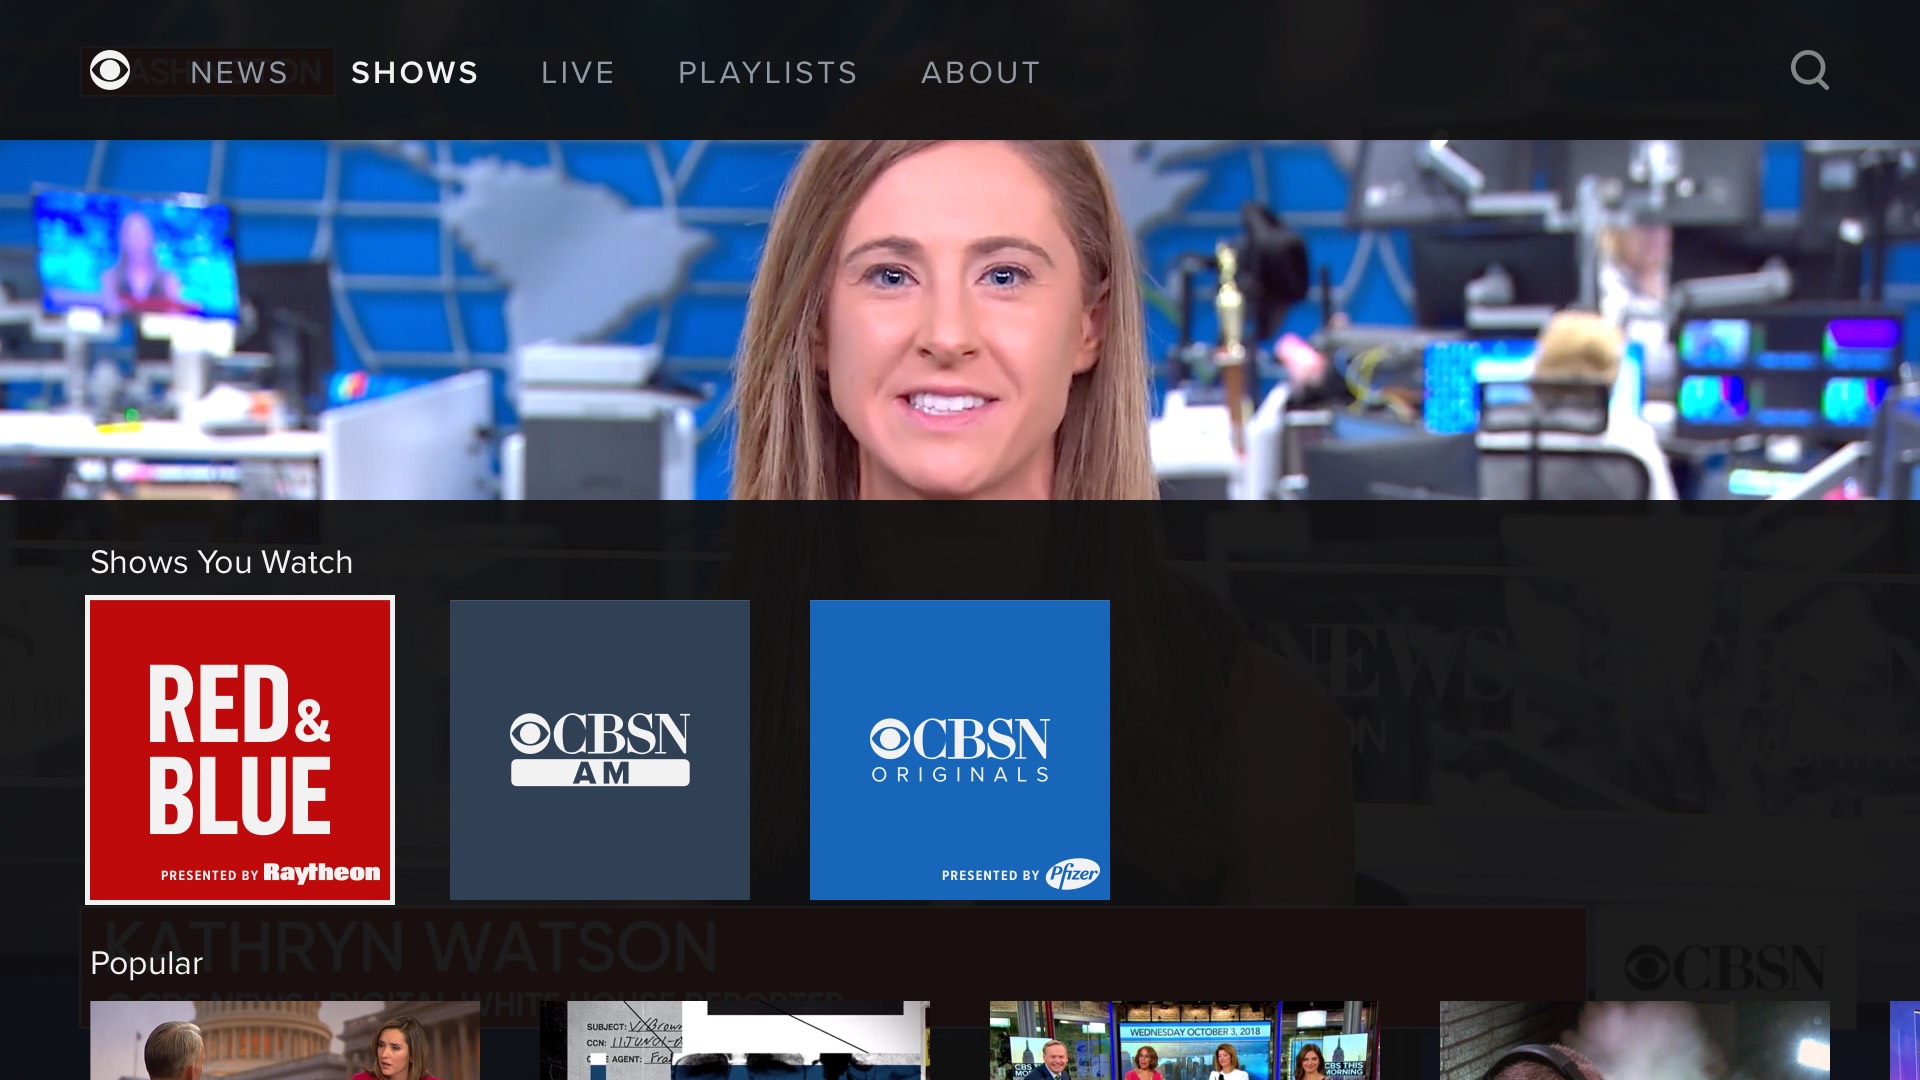Play the Wednesday October 3, 2018 morning show video

pyautogui.click(x=1184, y=1042)
